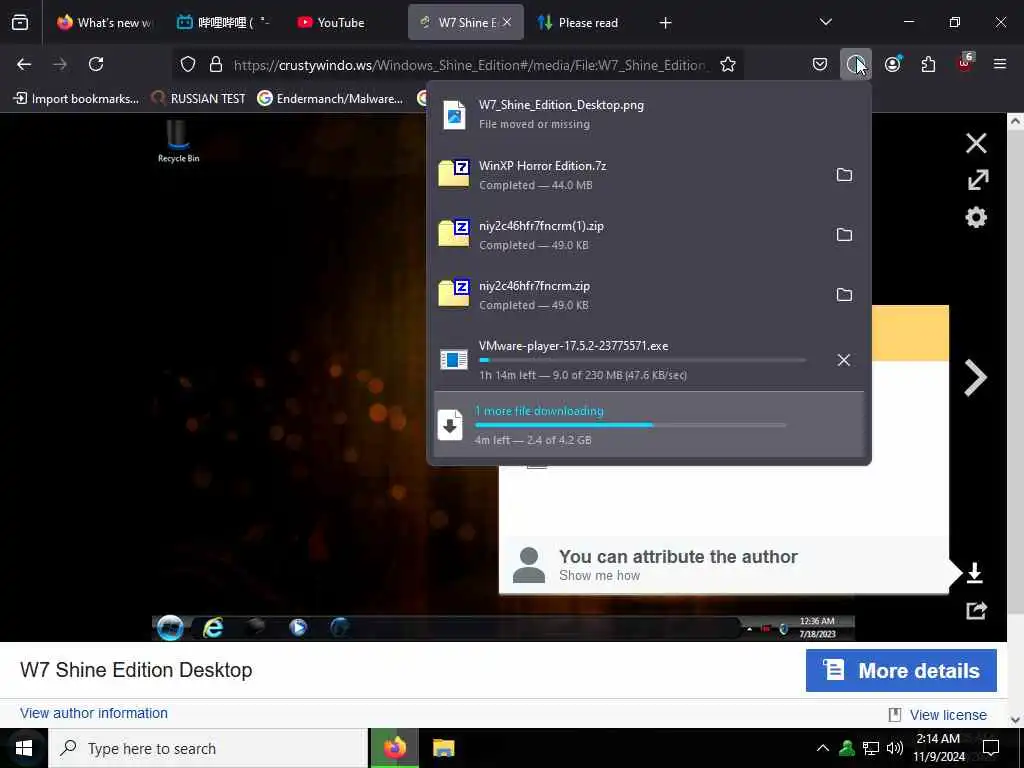Open the Windows notification center

pos(991,748)
